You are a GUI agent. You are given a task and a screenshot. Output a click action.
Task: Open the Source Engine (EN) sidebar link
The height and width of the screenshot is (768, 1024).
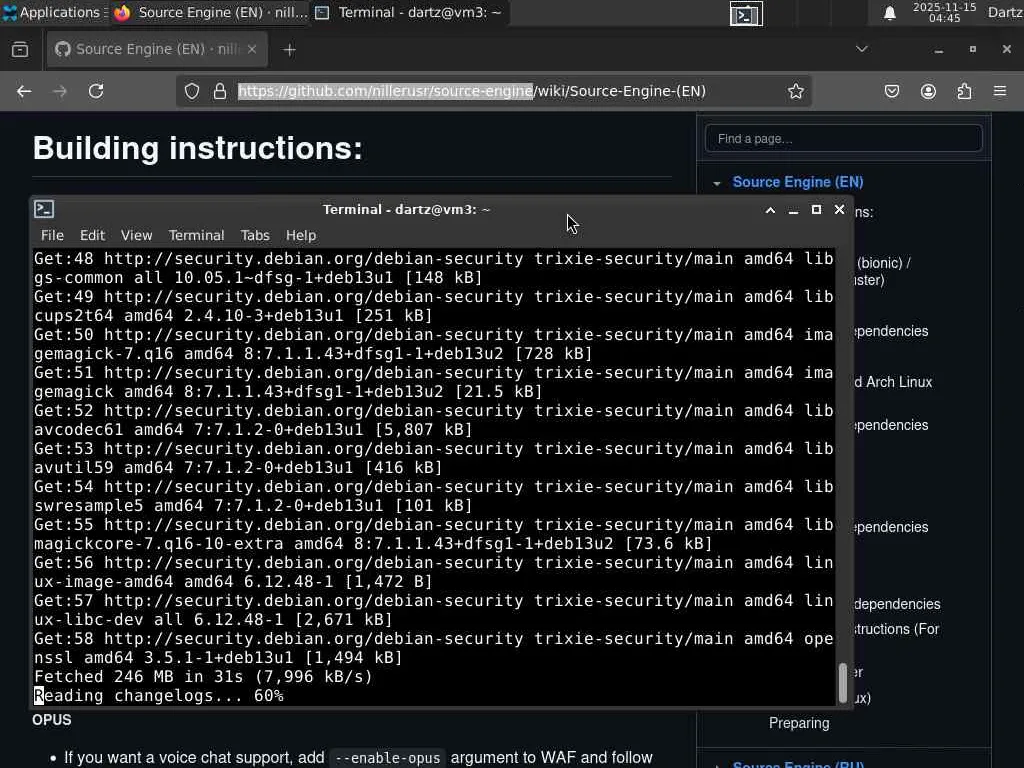click(x=797, y=182)
